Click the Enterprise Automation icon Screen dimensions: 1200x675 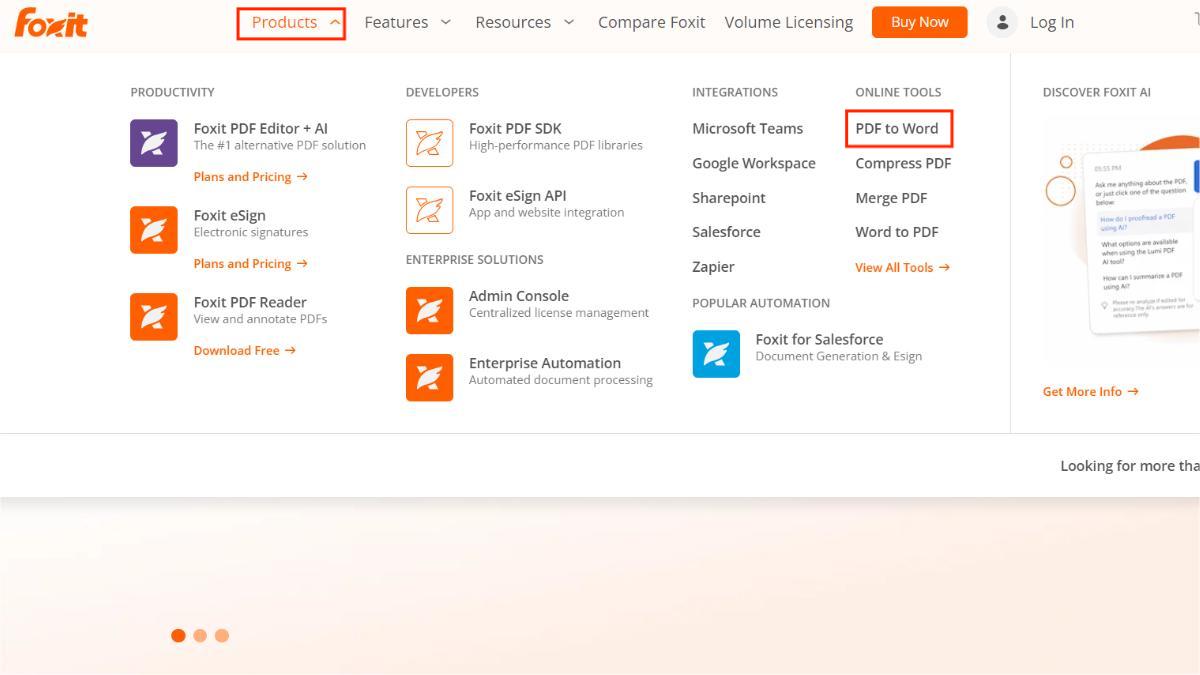429,378
